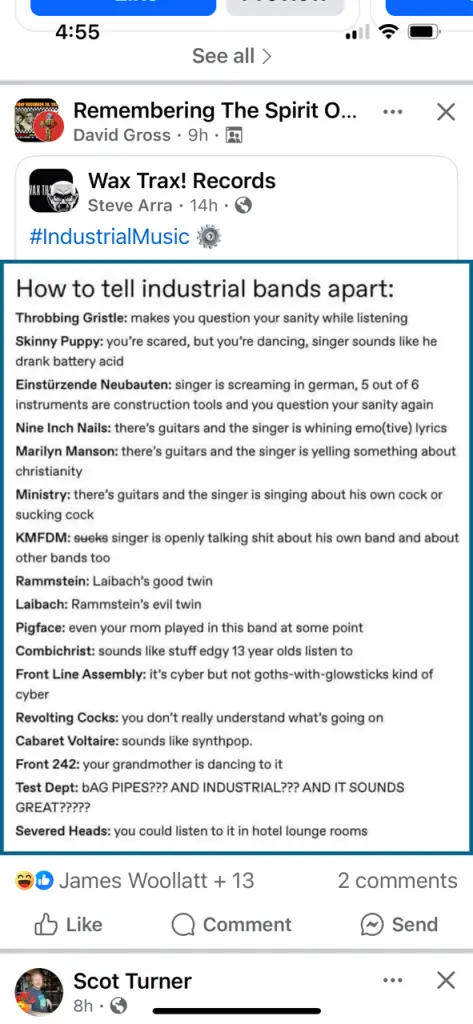
Task: Like the industrial bands post
Action: click(x=68, y=924)
